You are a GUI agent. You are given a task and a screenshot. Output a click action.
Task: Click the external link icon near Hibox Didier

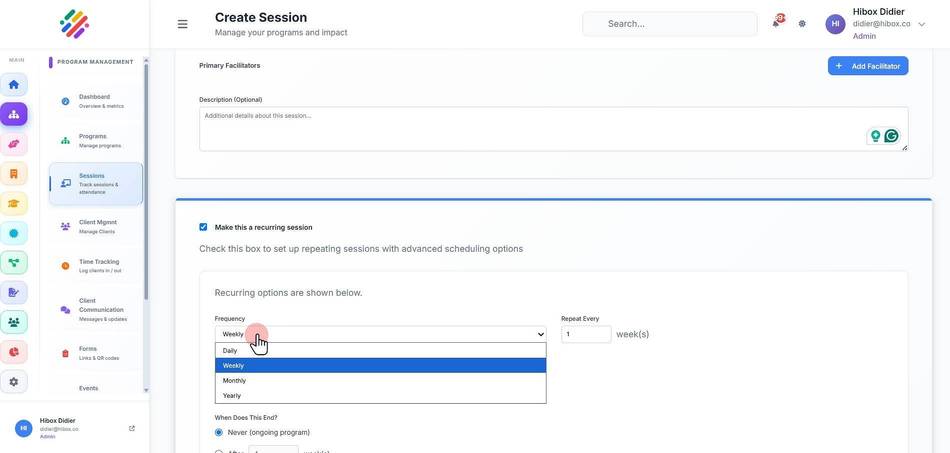pos(132,428)
